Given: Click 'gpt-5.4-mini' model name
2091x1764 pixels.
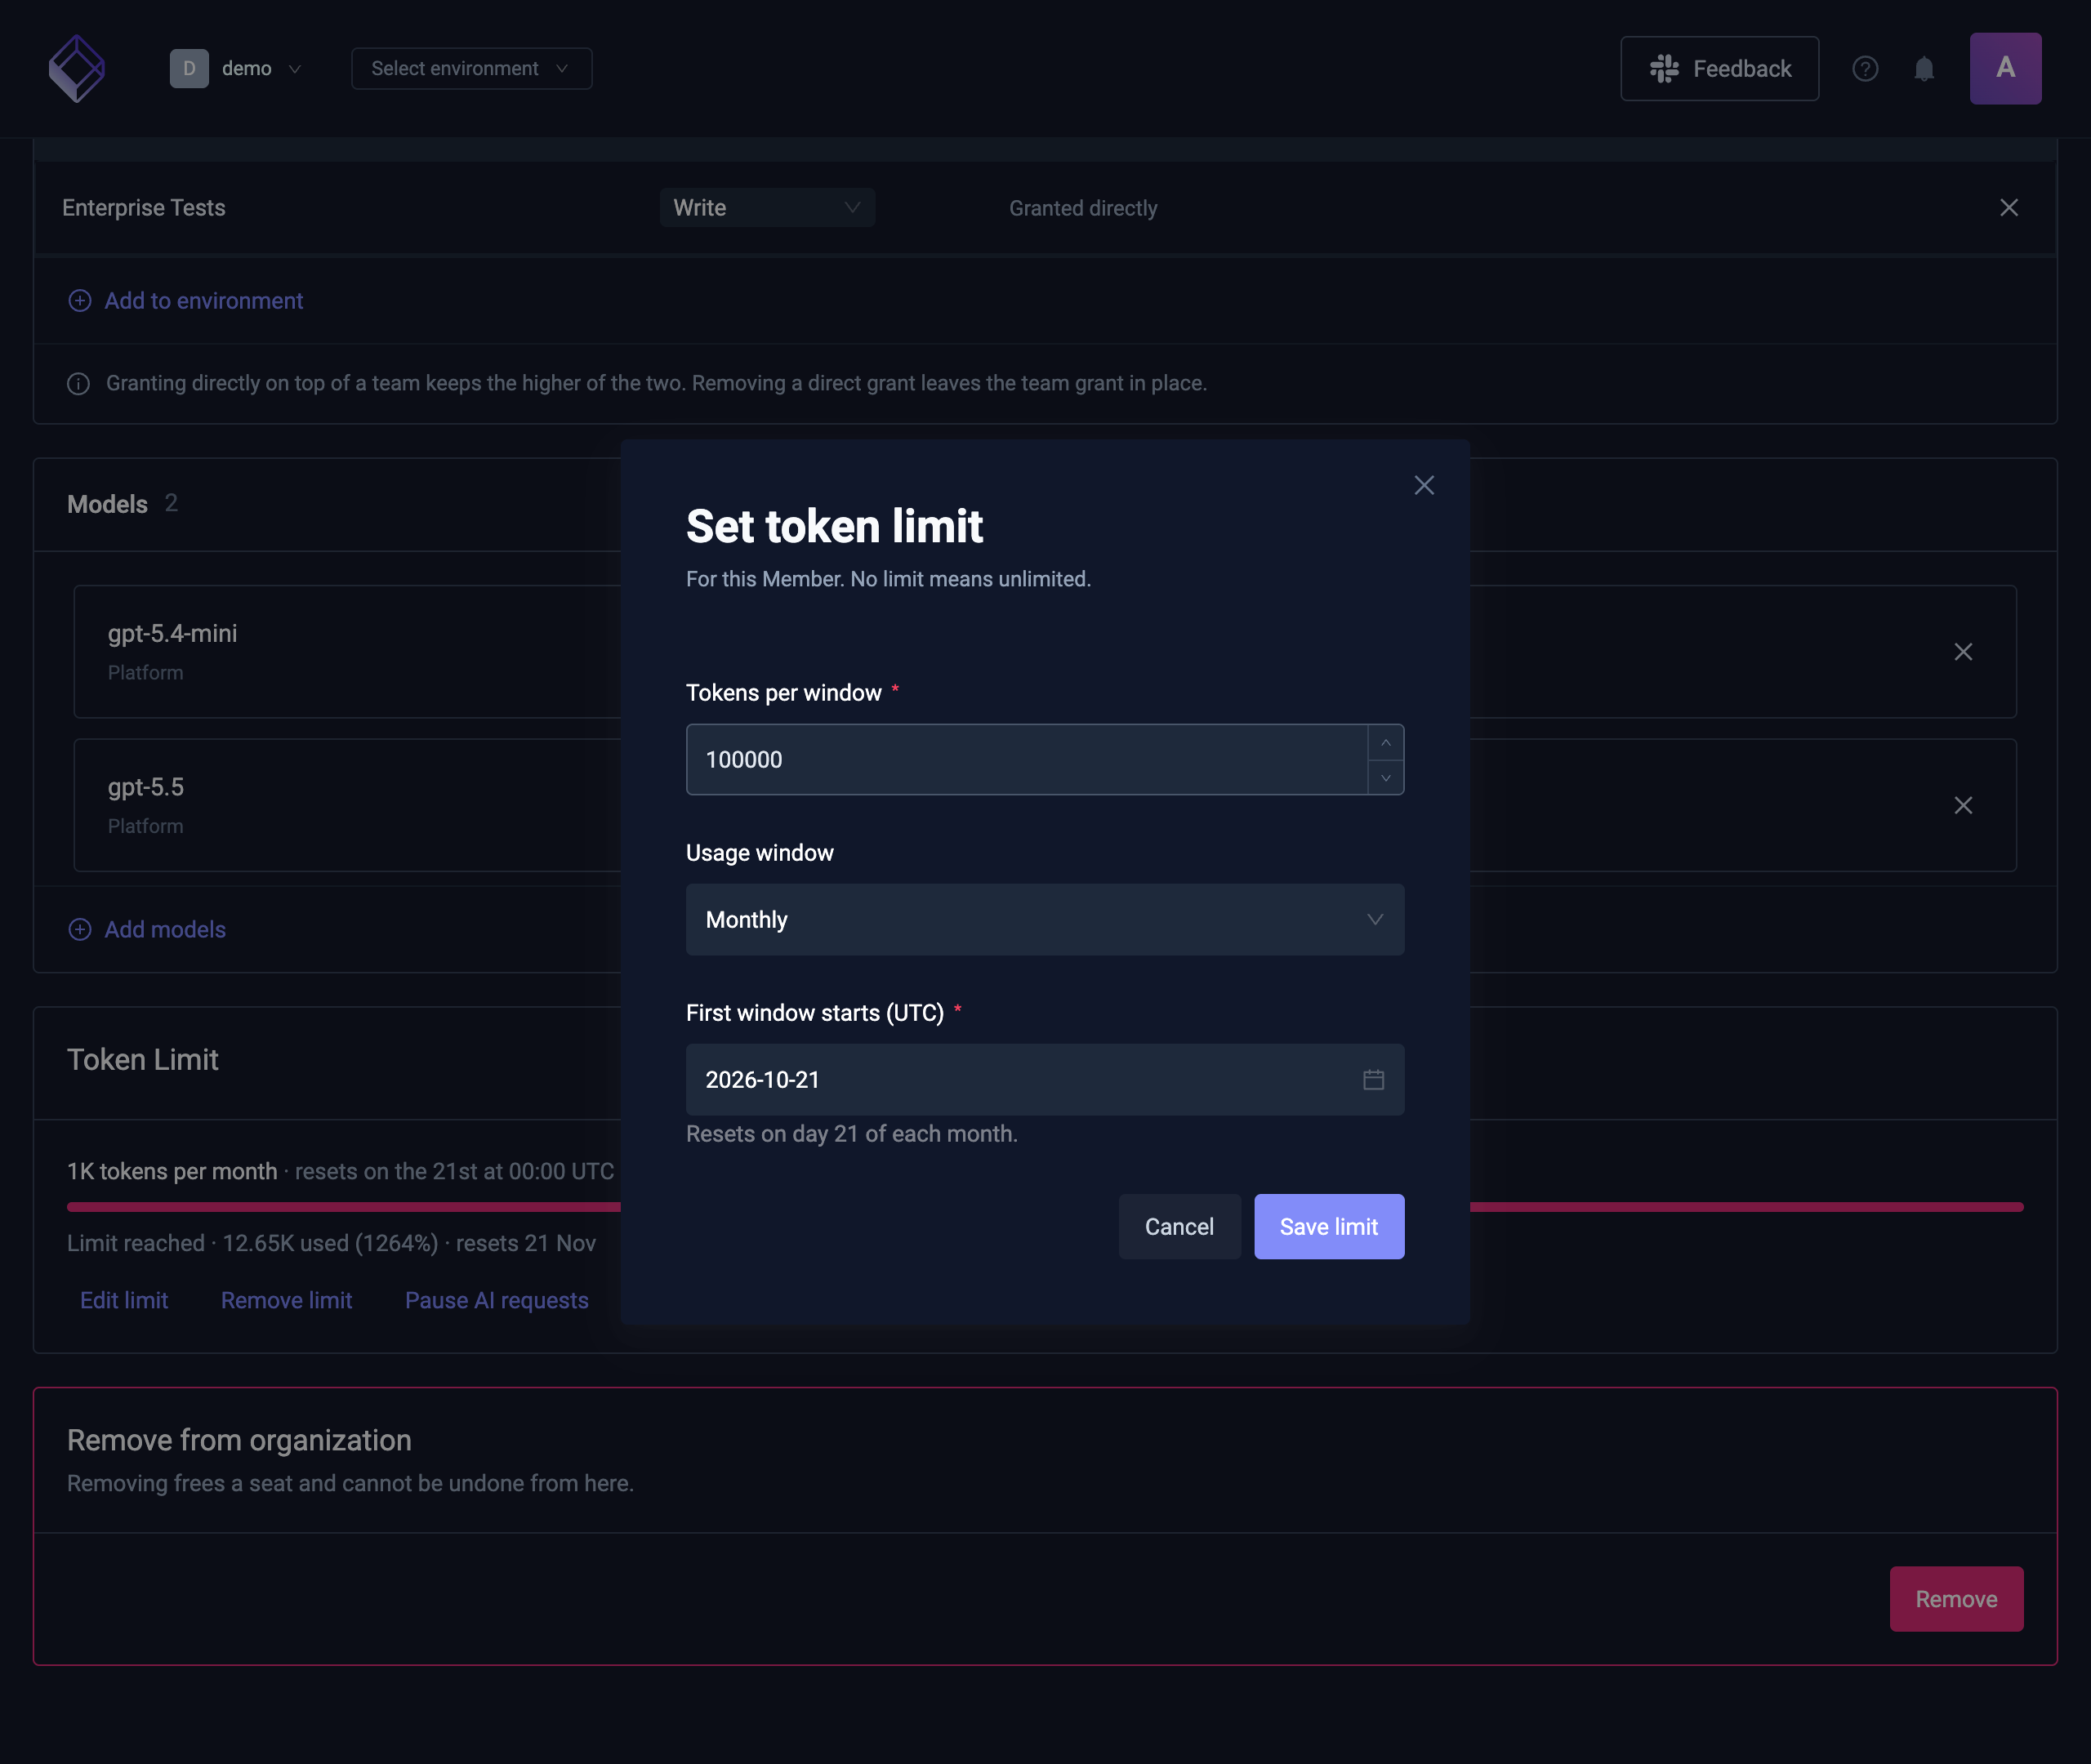Looking at the screenshot, I should (173, 634).
